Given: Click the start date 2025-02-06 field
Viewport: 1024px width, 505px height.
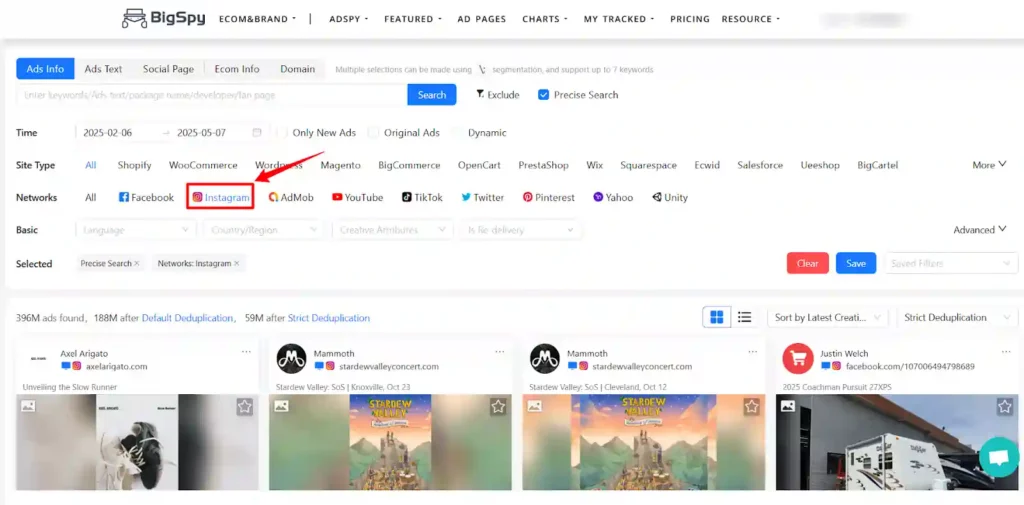Looking at the screenshot, I should click(x=108, y=133).
